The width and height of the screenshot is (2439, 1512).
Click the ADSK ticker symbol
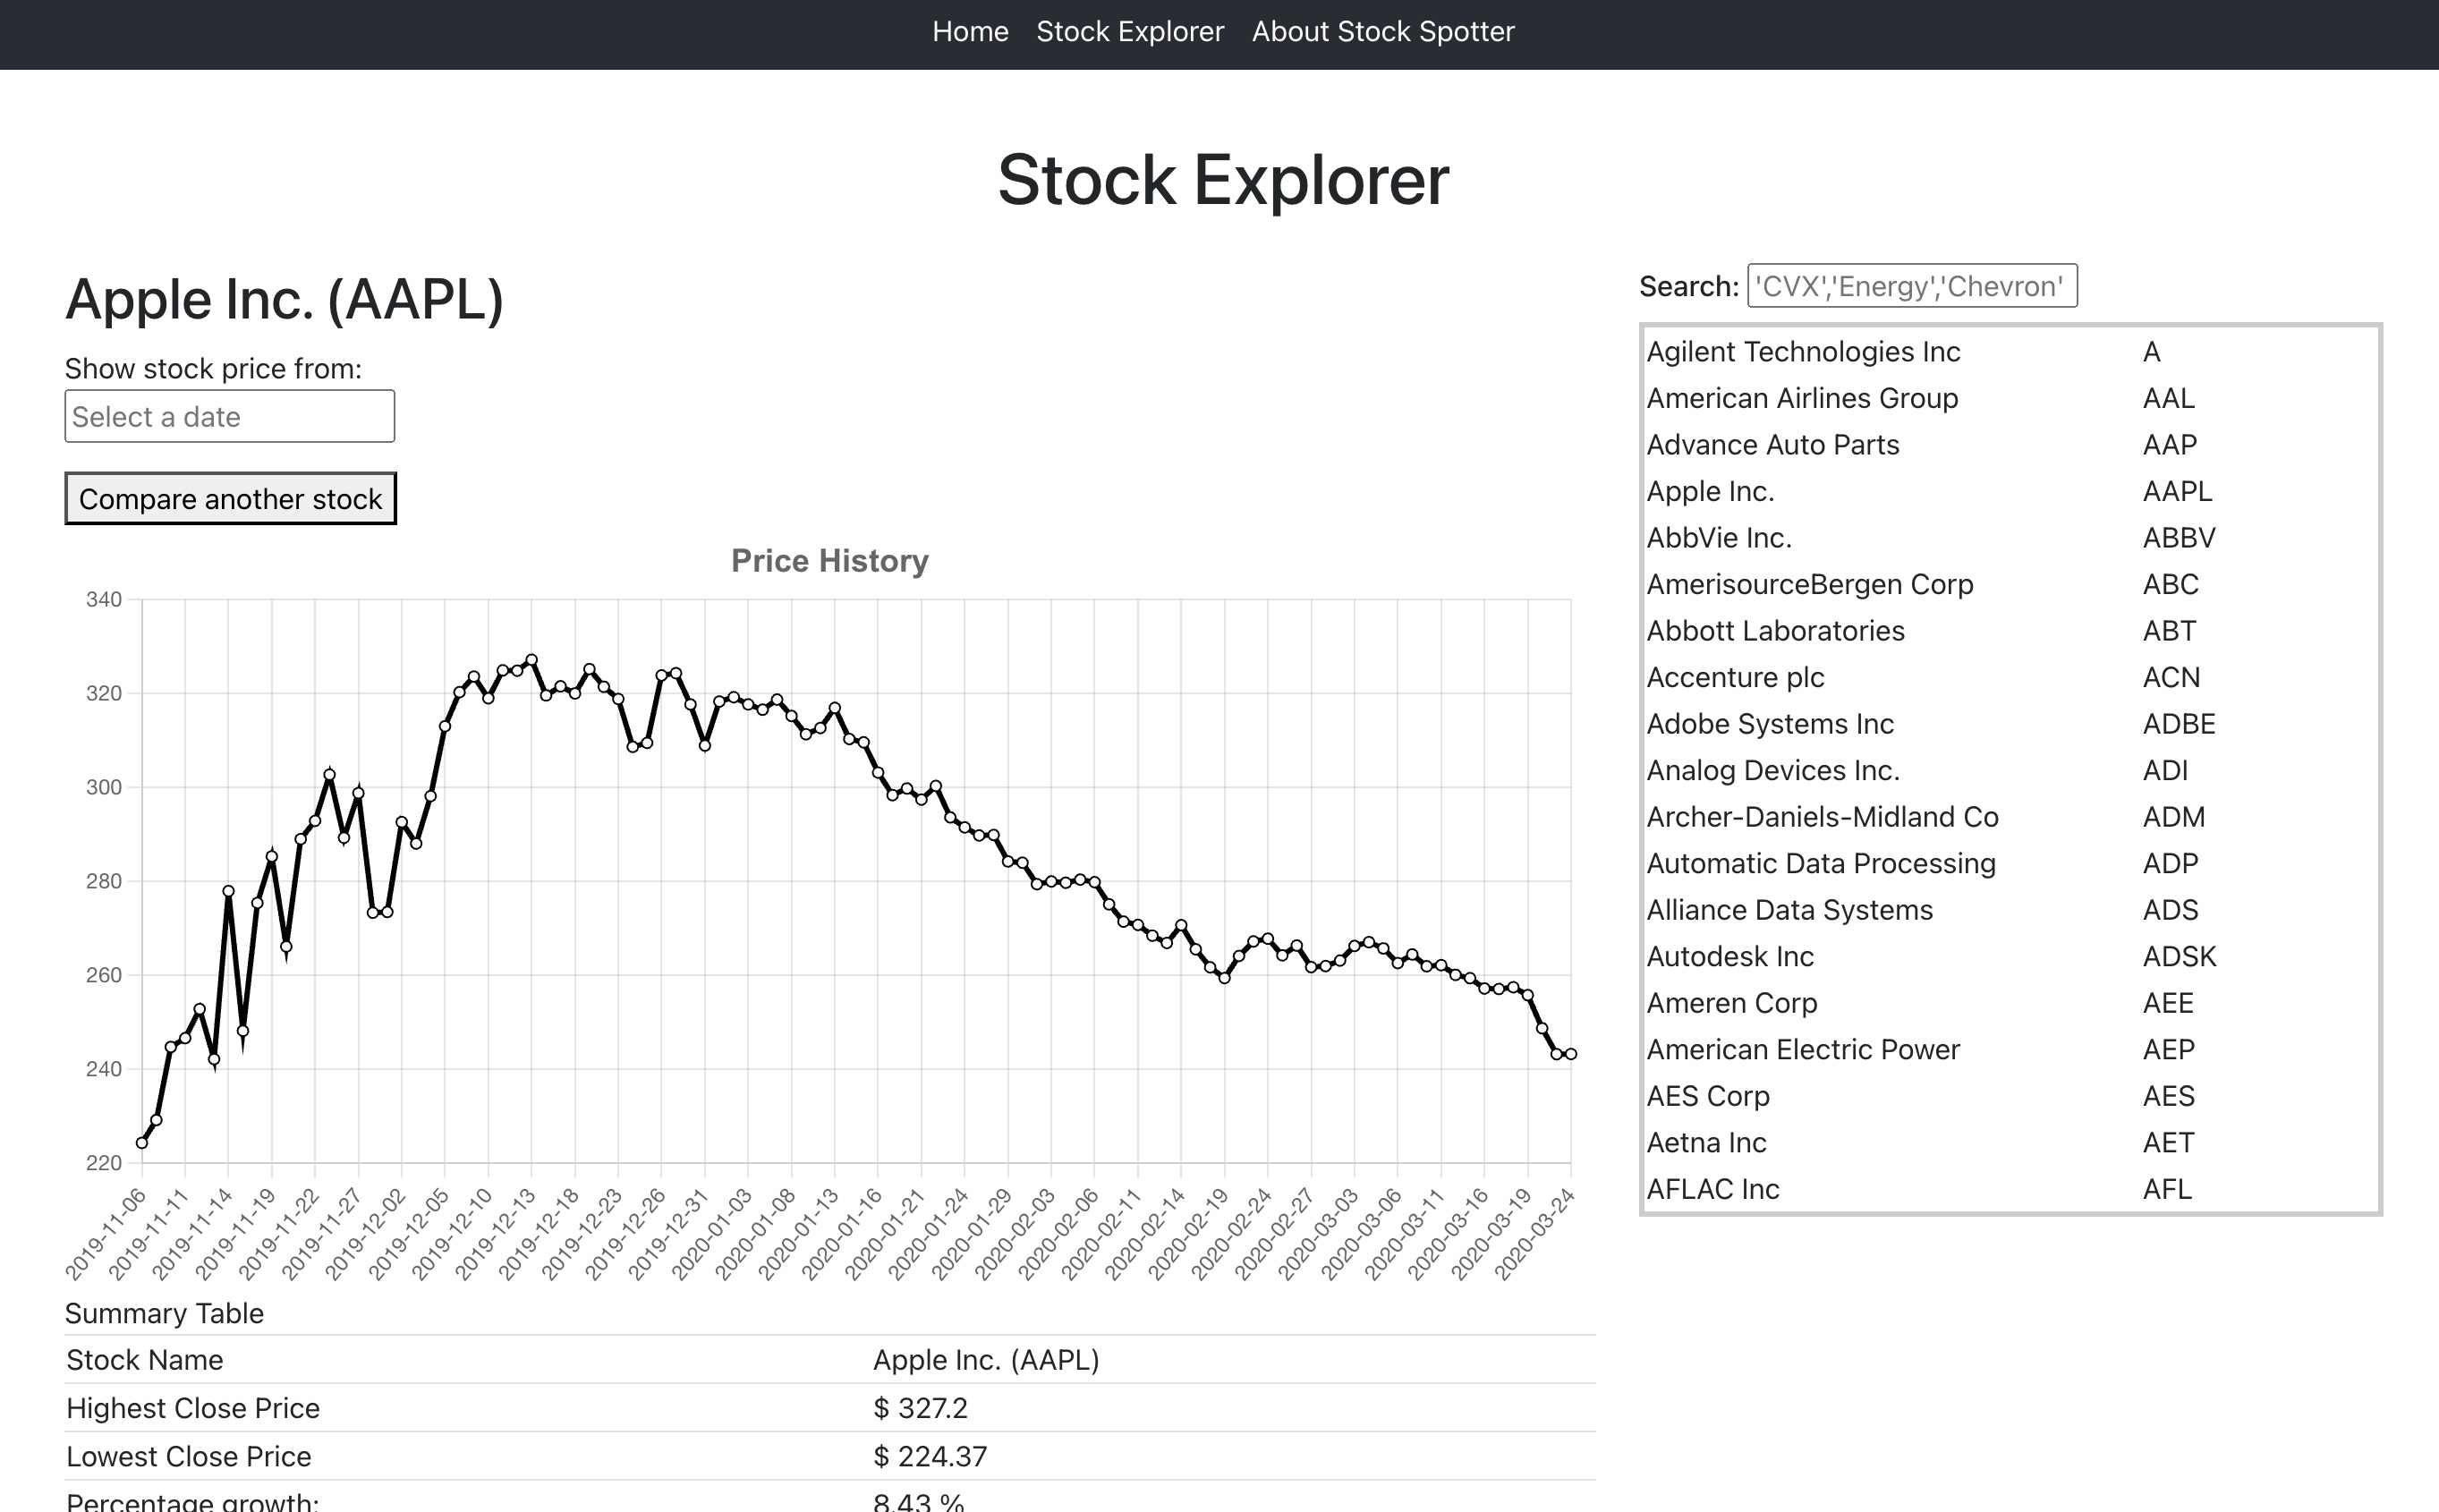(2178, 957)
